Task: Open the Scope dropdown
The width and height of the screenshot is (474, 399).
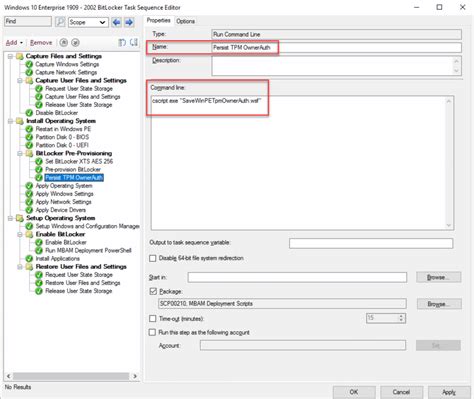Action: click(88, 22)
